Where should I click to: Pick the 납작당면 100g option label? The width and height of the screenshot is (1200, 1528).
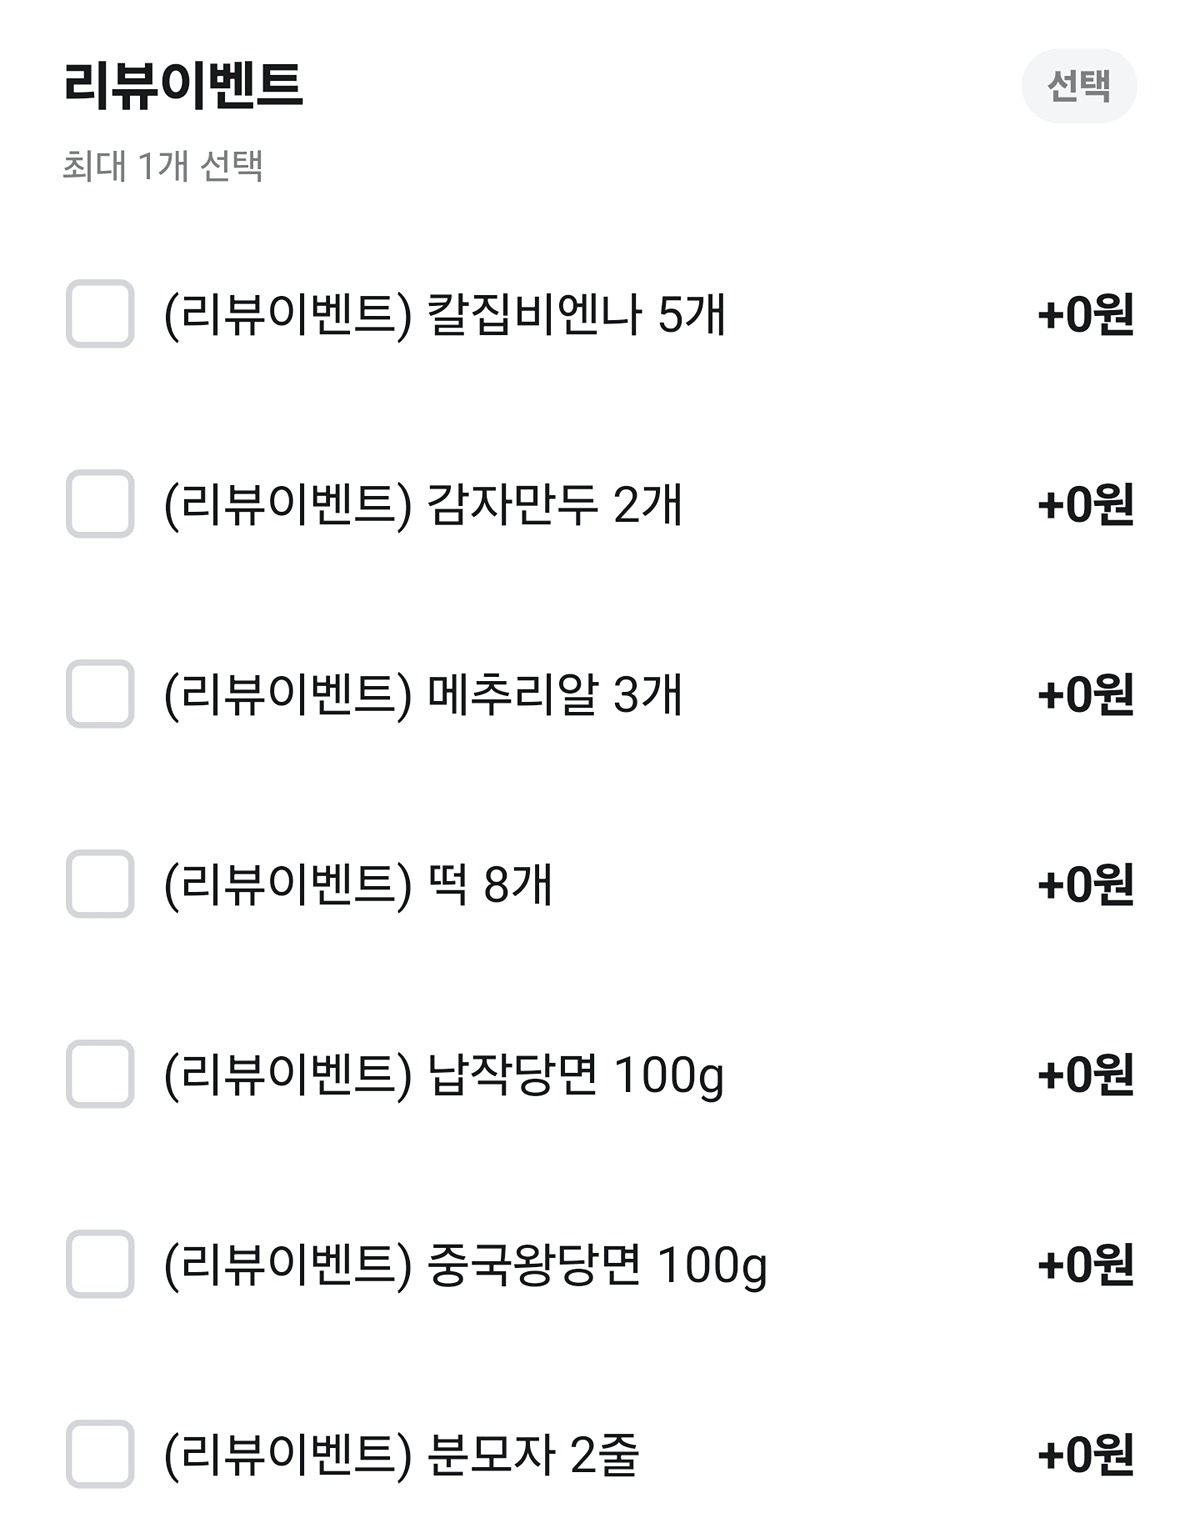(444, 1076)
